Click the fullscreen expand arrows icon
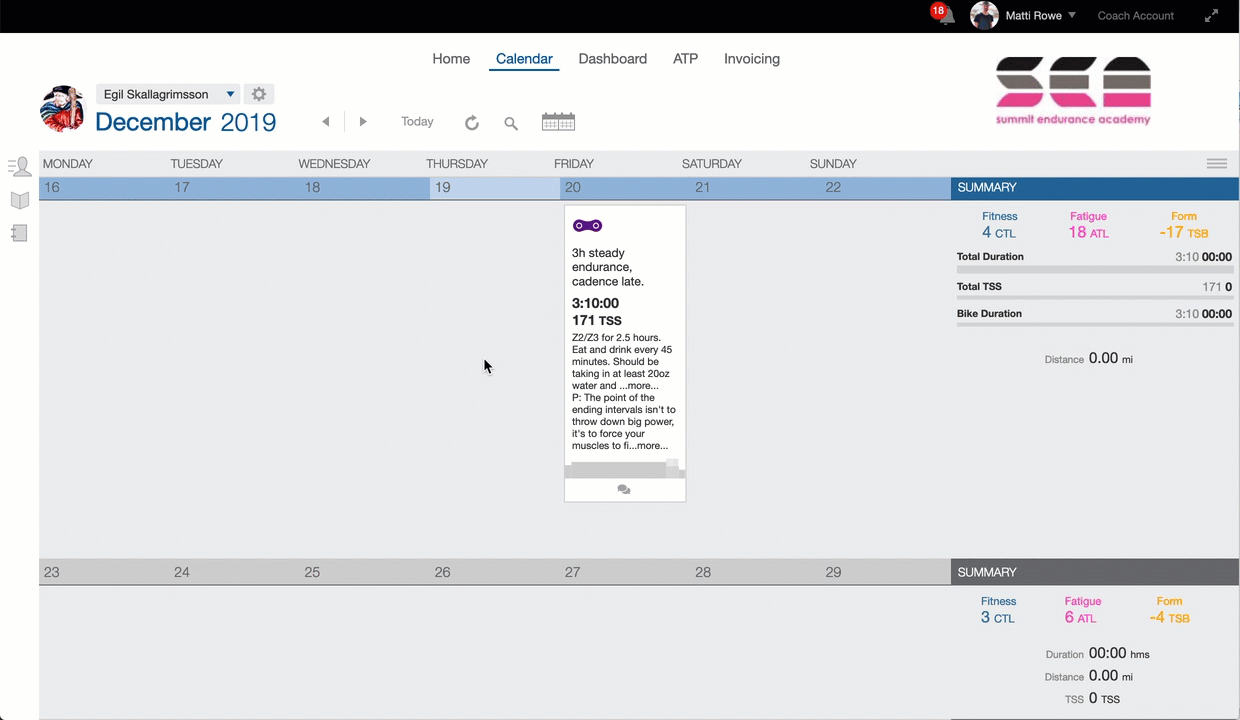This screenshot has width=1240, height=720. pos(1211,16)
